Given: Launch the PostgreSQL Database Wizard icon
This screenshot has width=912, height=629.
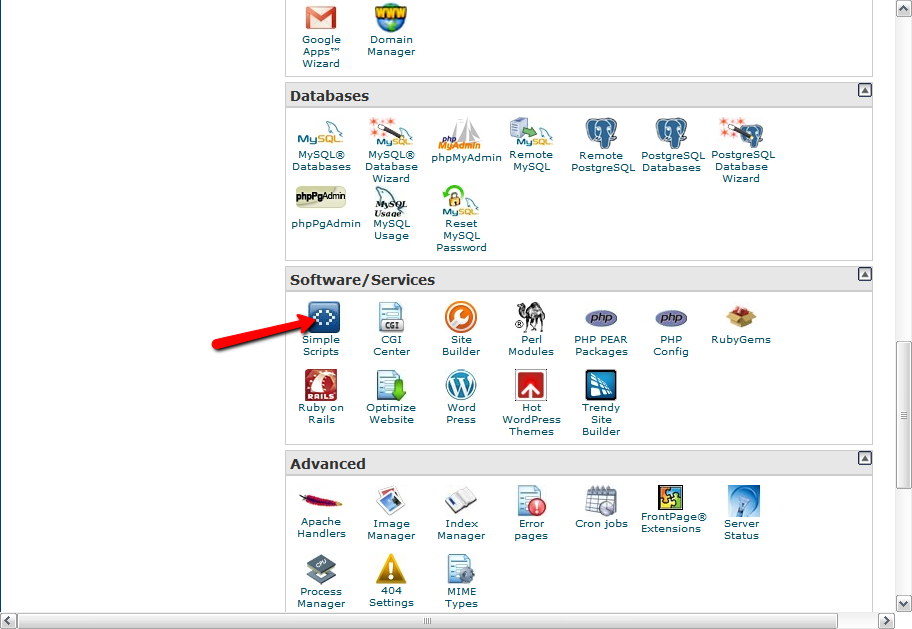Looking at the screenshot, I should (x=740, y=132).
